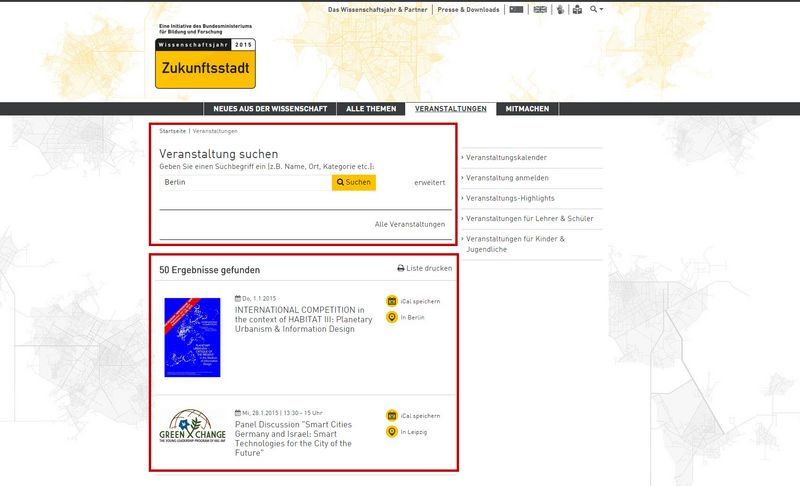Click iCal calendar icon for Panel Discussion
800x486 pixels.
click(x=392, y=415)
